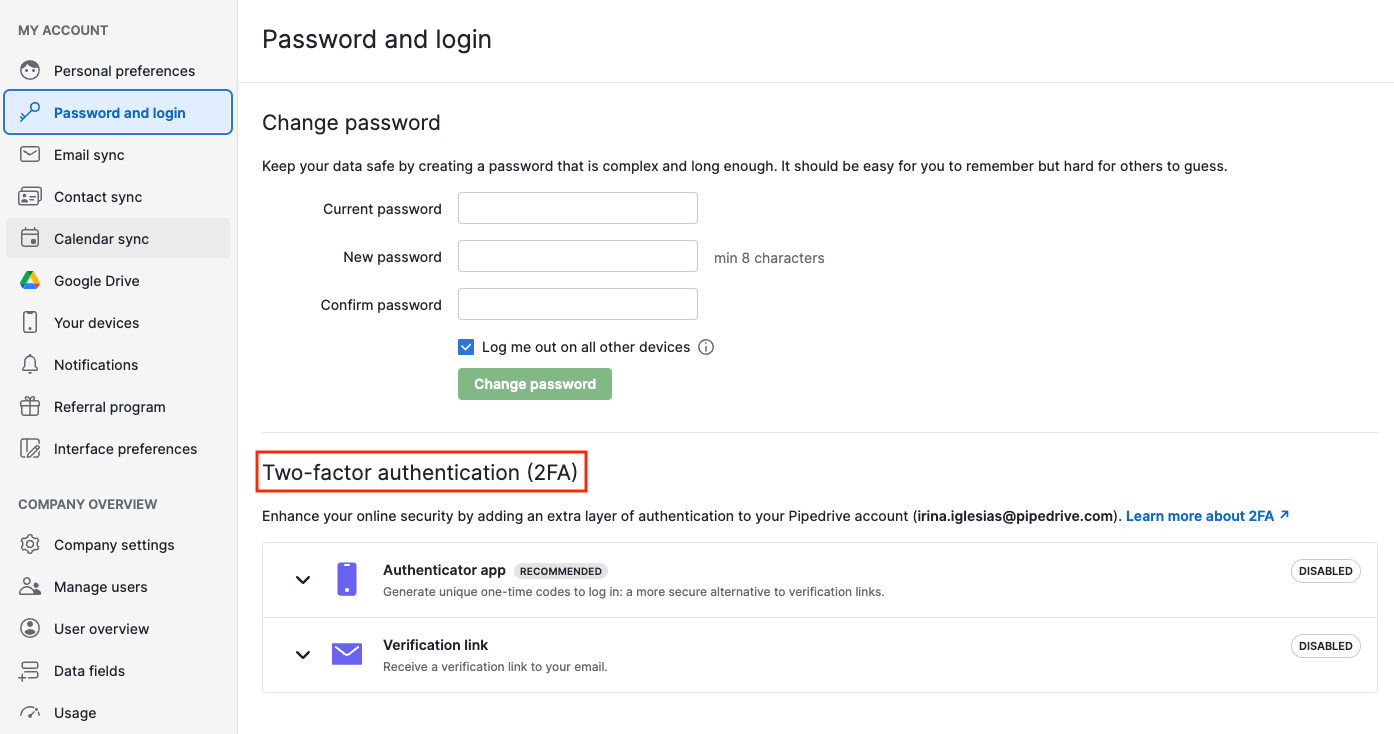Expand the Verification link section
This screenshot has width=1394, height=734.
[x=303, y=654]
